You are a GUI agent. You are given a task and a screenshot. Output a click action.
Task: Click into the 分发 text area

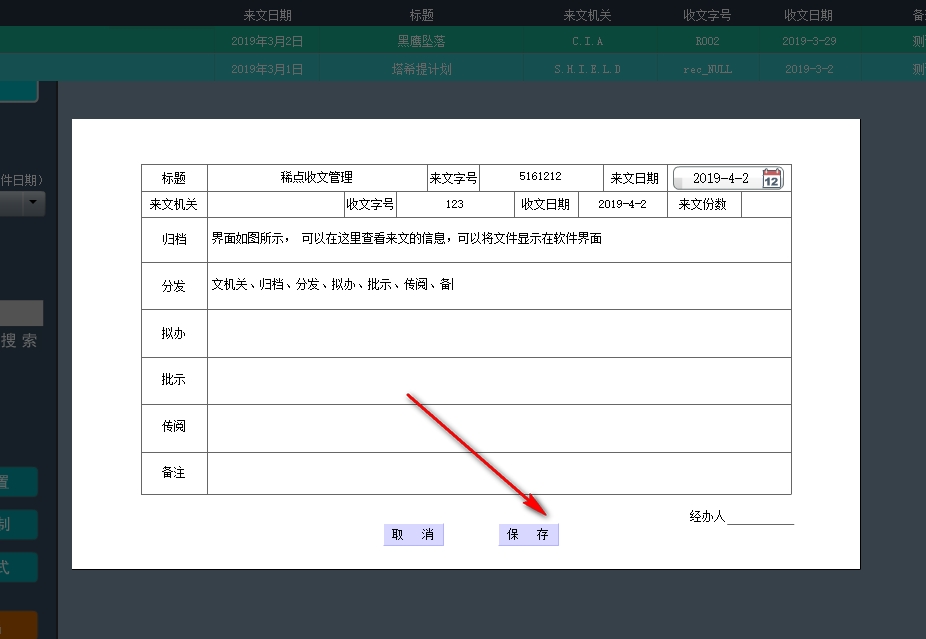pyautogui.click(x=498, y=286)
